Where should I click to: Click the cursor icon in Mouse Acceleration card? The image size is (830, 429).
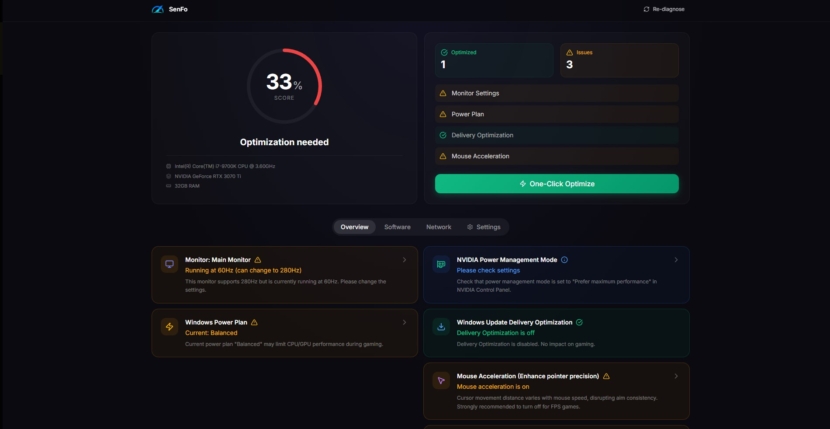click(x=441, y=380)
